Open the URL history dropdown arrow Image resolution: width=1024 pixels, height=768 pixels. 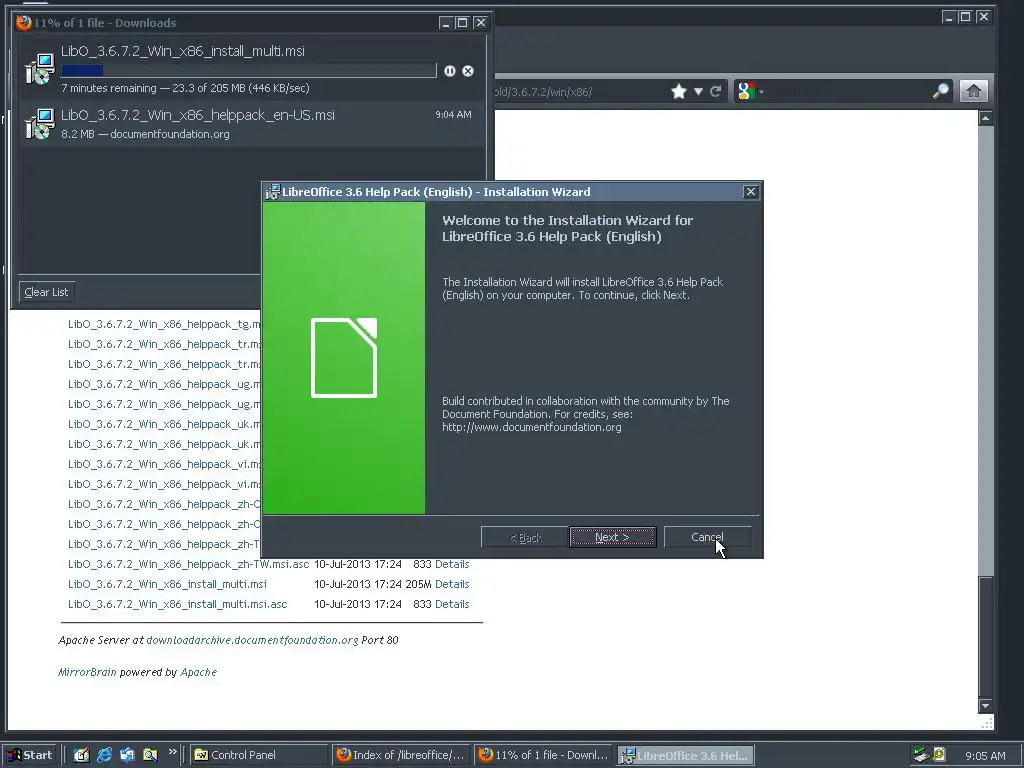tap(698, 91)
